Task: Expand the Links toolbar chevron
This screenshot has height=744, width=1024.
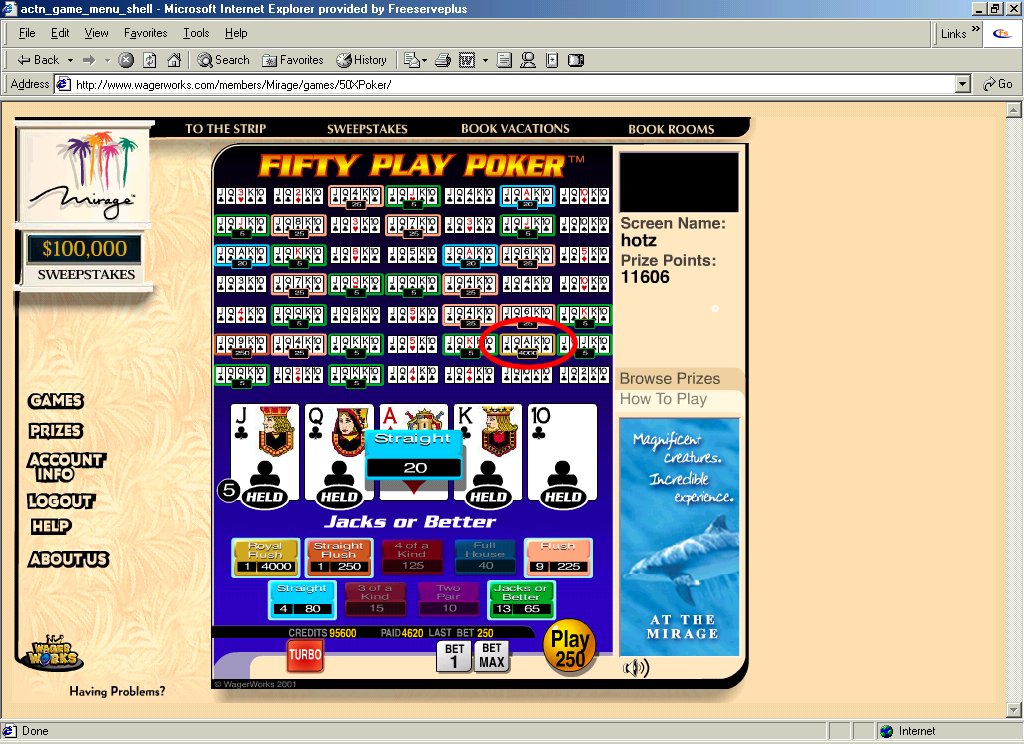Action: [x=976, y=29]
